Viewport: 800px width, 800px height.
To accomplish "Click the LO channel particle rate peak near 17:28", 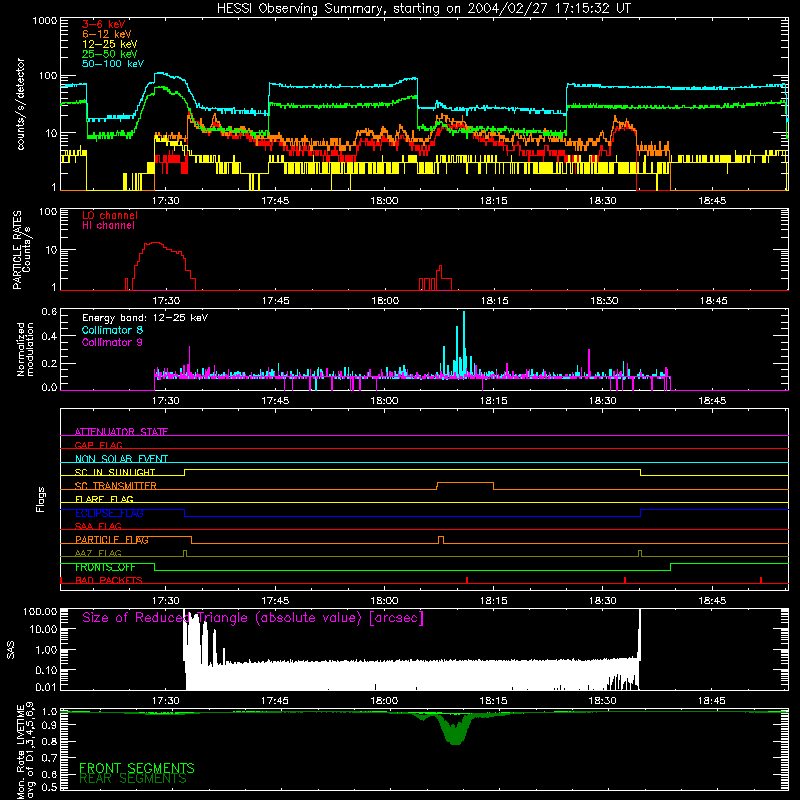I will click(154, 243).
